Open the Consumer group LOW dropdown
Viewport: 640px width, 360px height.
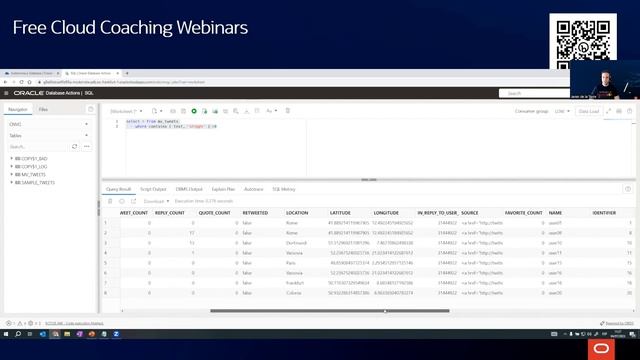pos(562,111)
